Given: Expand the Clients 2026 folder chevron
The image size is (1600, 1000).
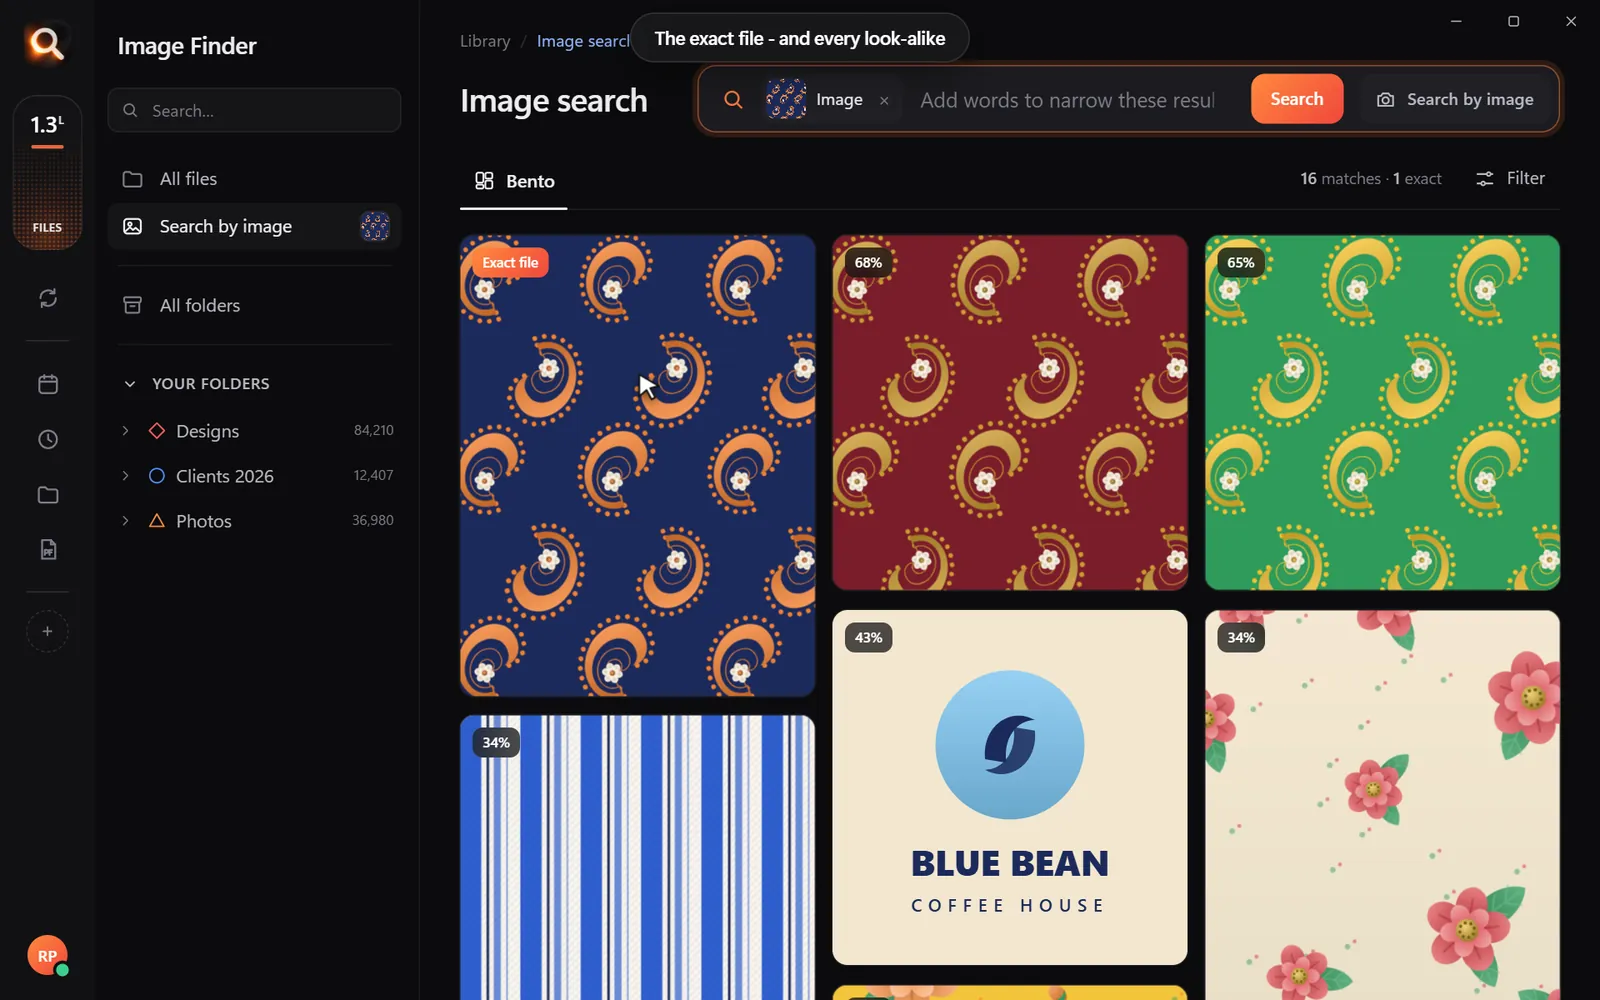Looking at the screenshot, I should point(125,475).
